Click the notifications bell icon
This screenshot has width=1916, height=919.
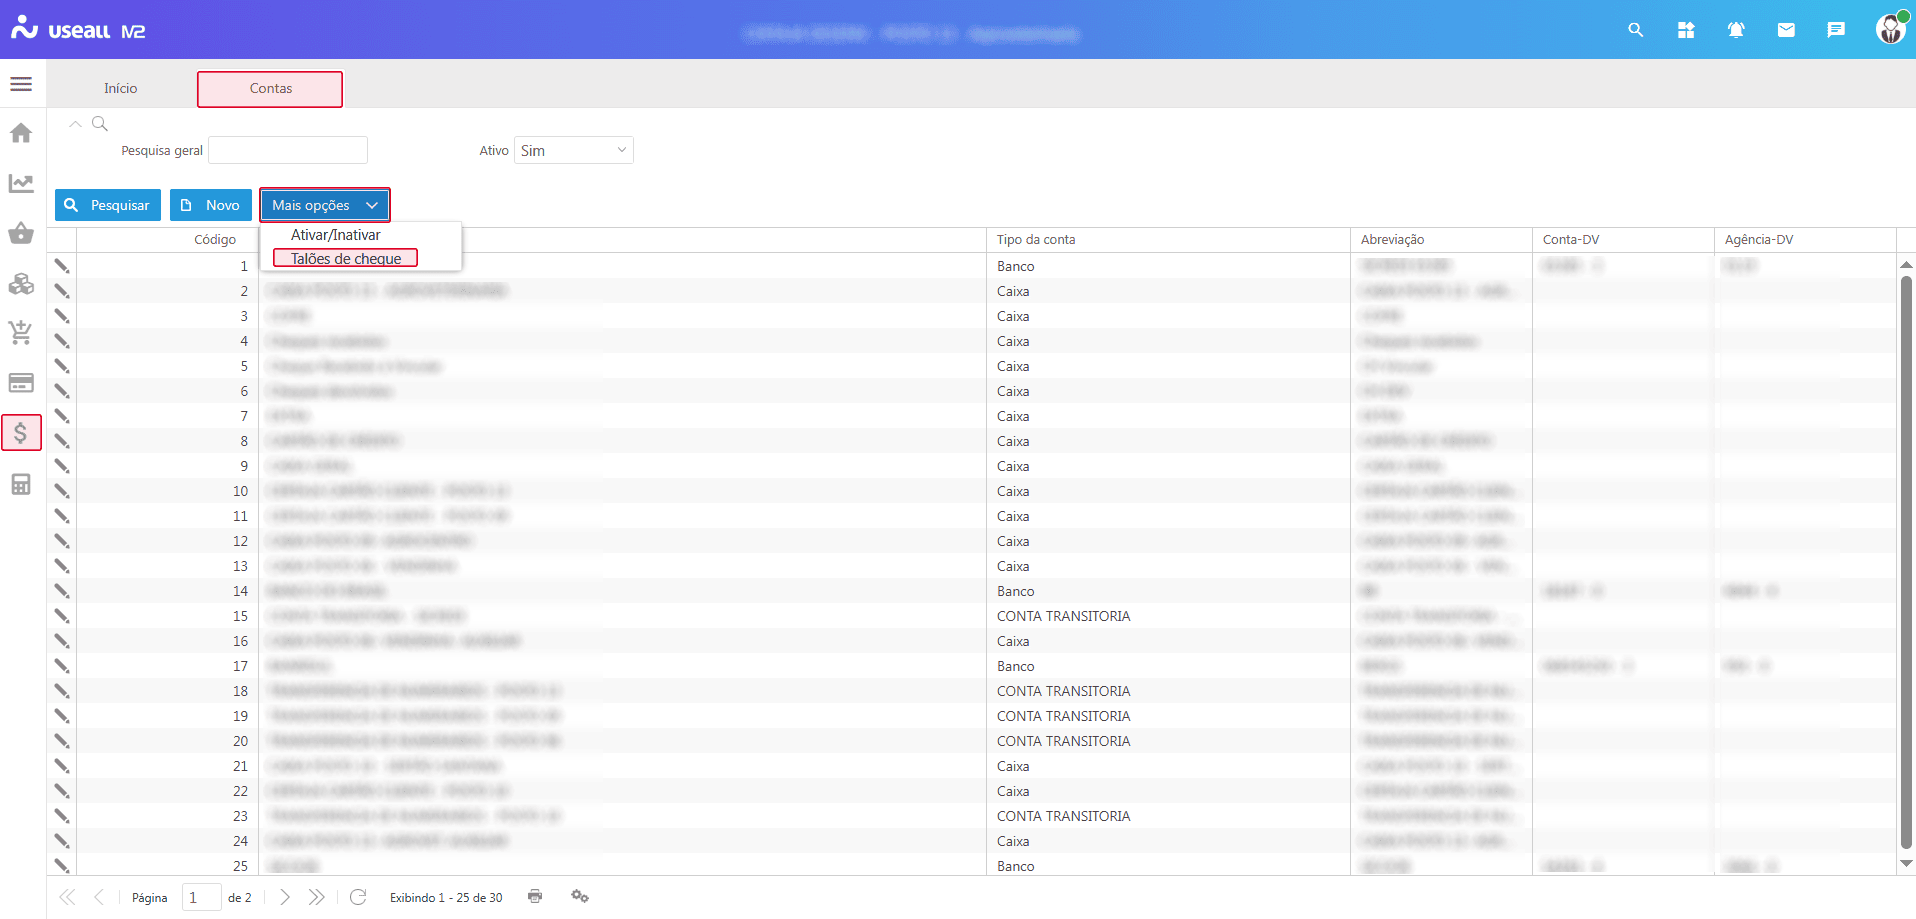tap(1735, 30)
